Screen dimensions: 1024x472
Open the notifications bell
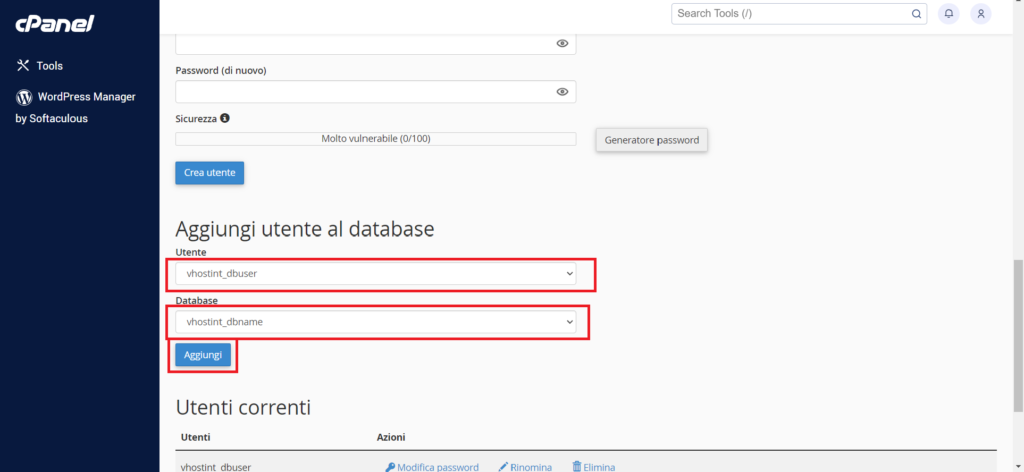(x=949, y=14)
